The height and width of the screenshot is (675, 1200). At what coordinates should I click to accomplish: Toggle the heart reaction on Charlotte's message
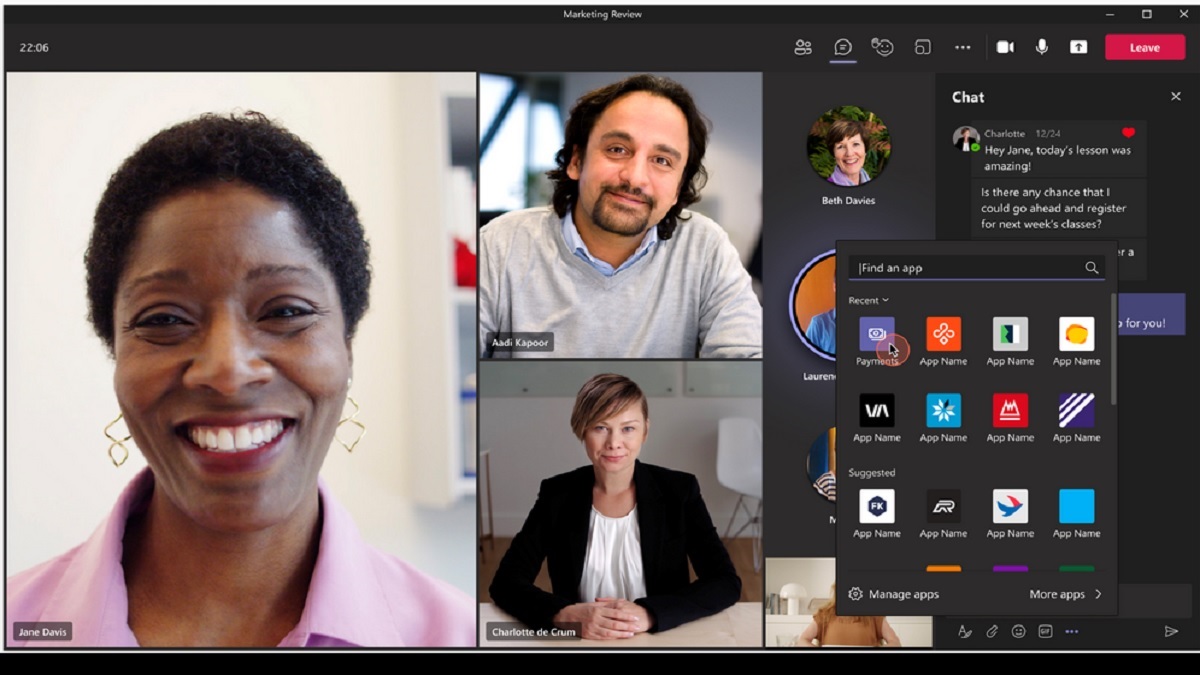[x=1131, y=131]
